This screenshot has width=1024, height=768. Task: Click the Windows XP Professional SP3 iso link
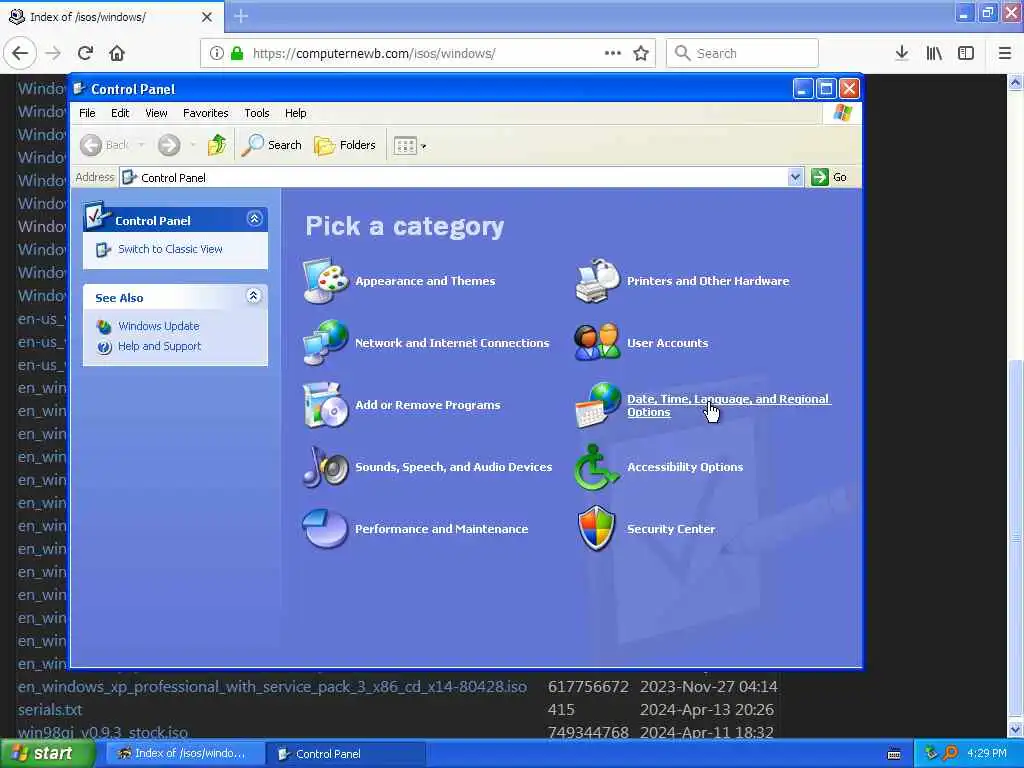(272, 686)
